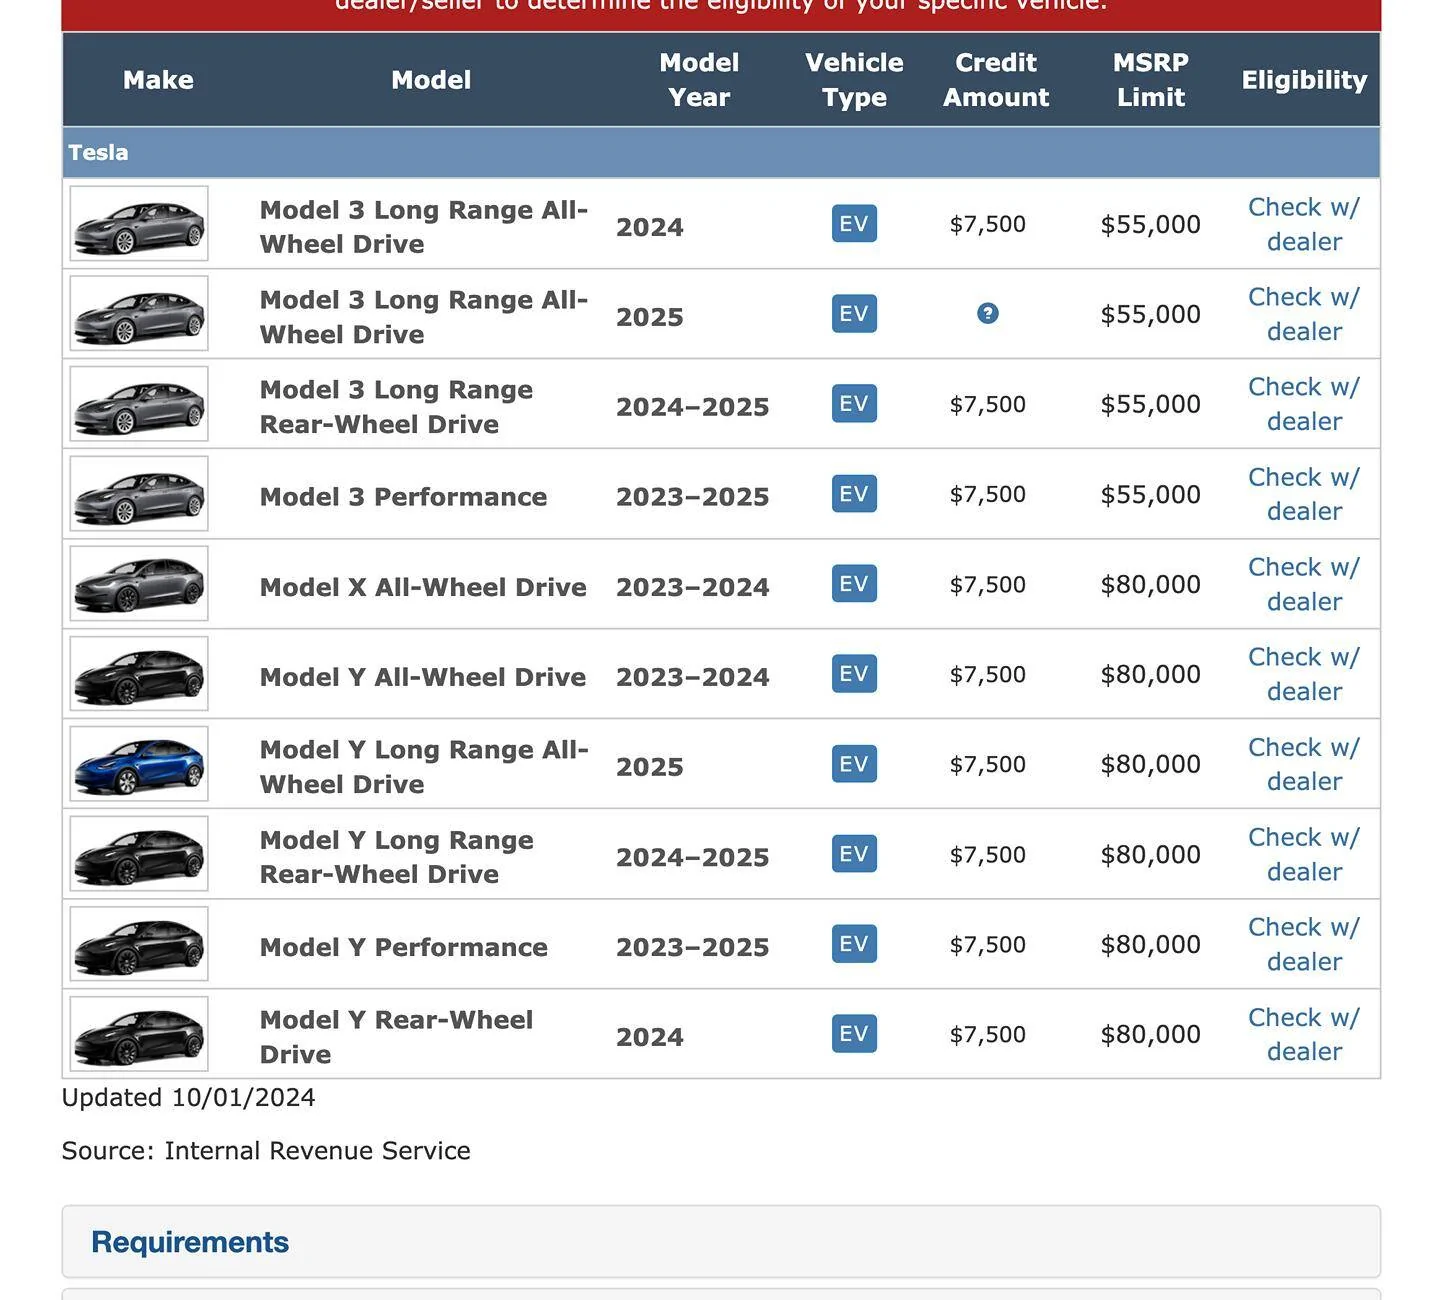Click 'Check w/ dealer' for Model Y Long Range Rear-Wheel Drive

[1304, 854]
